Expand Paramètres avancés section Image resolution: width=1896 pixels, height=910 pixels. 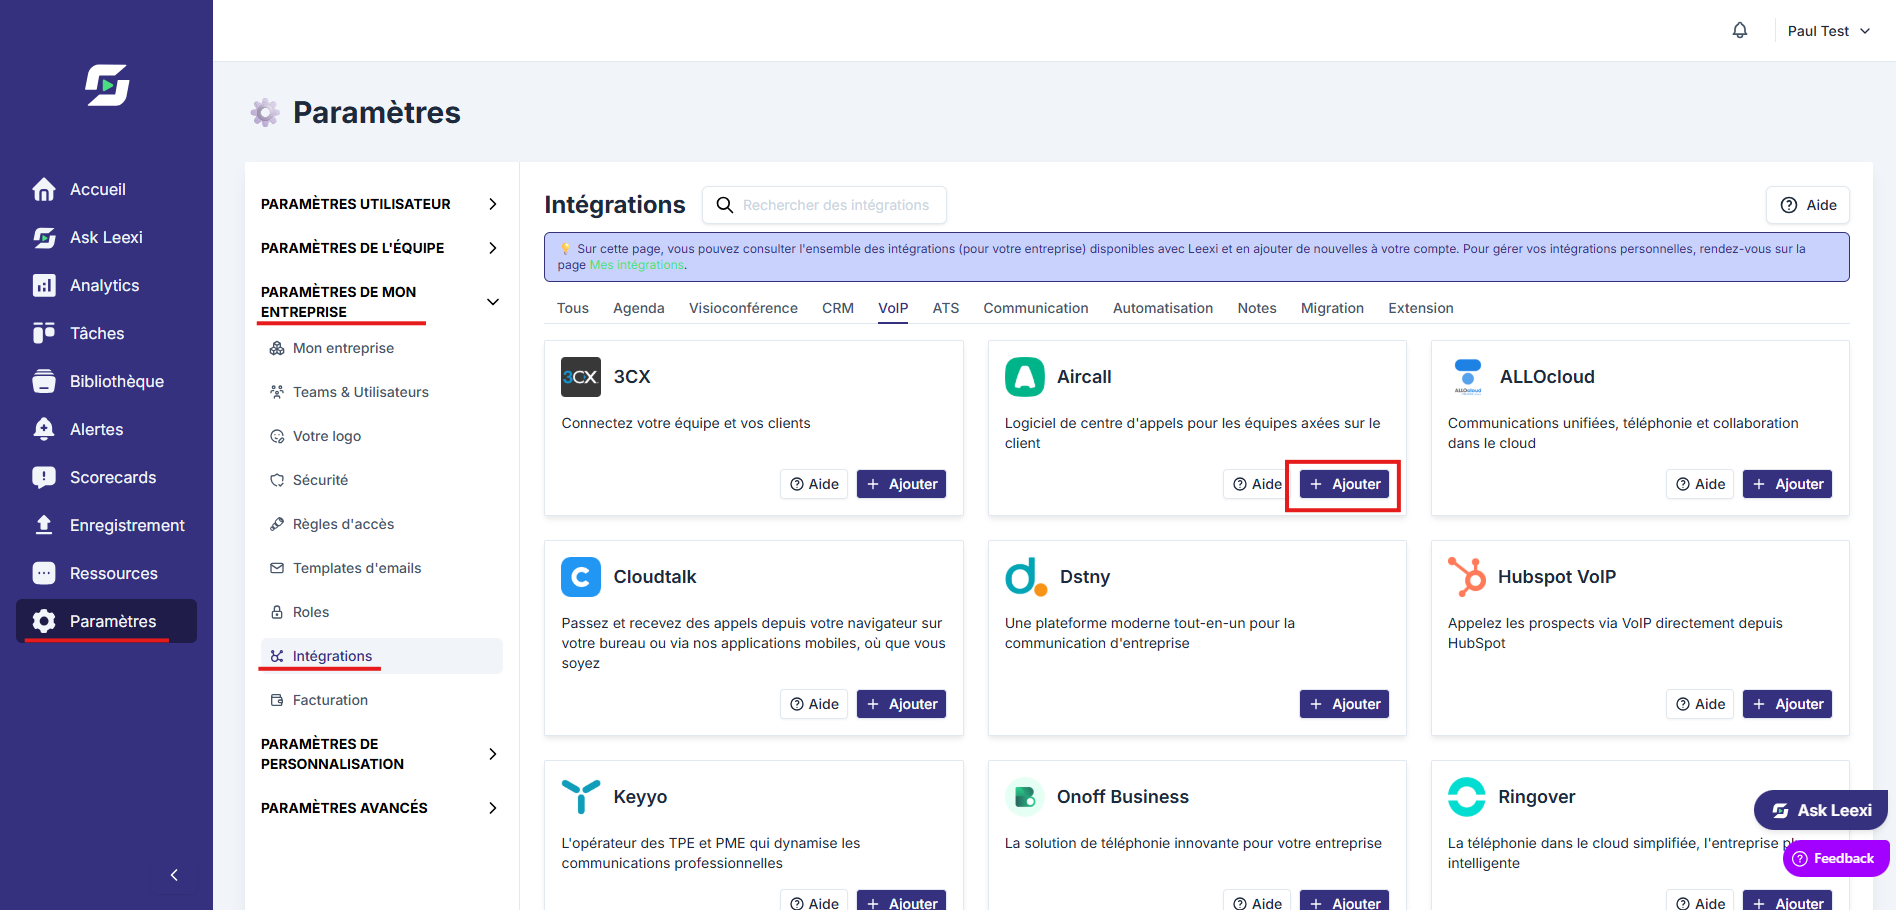[x=380, y=808]
